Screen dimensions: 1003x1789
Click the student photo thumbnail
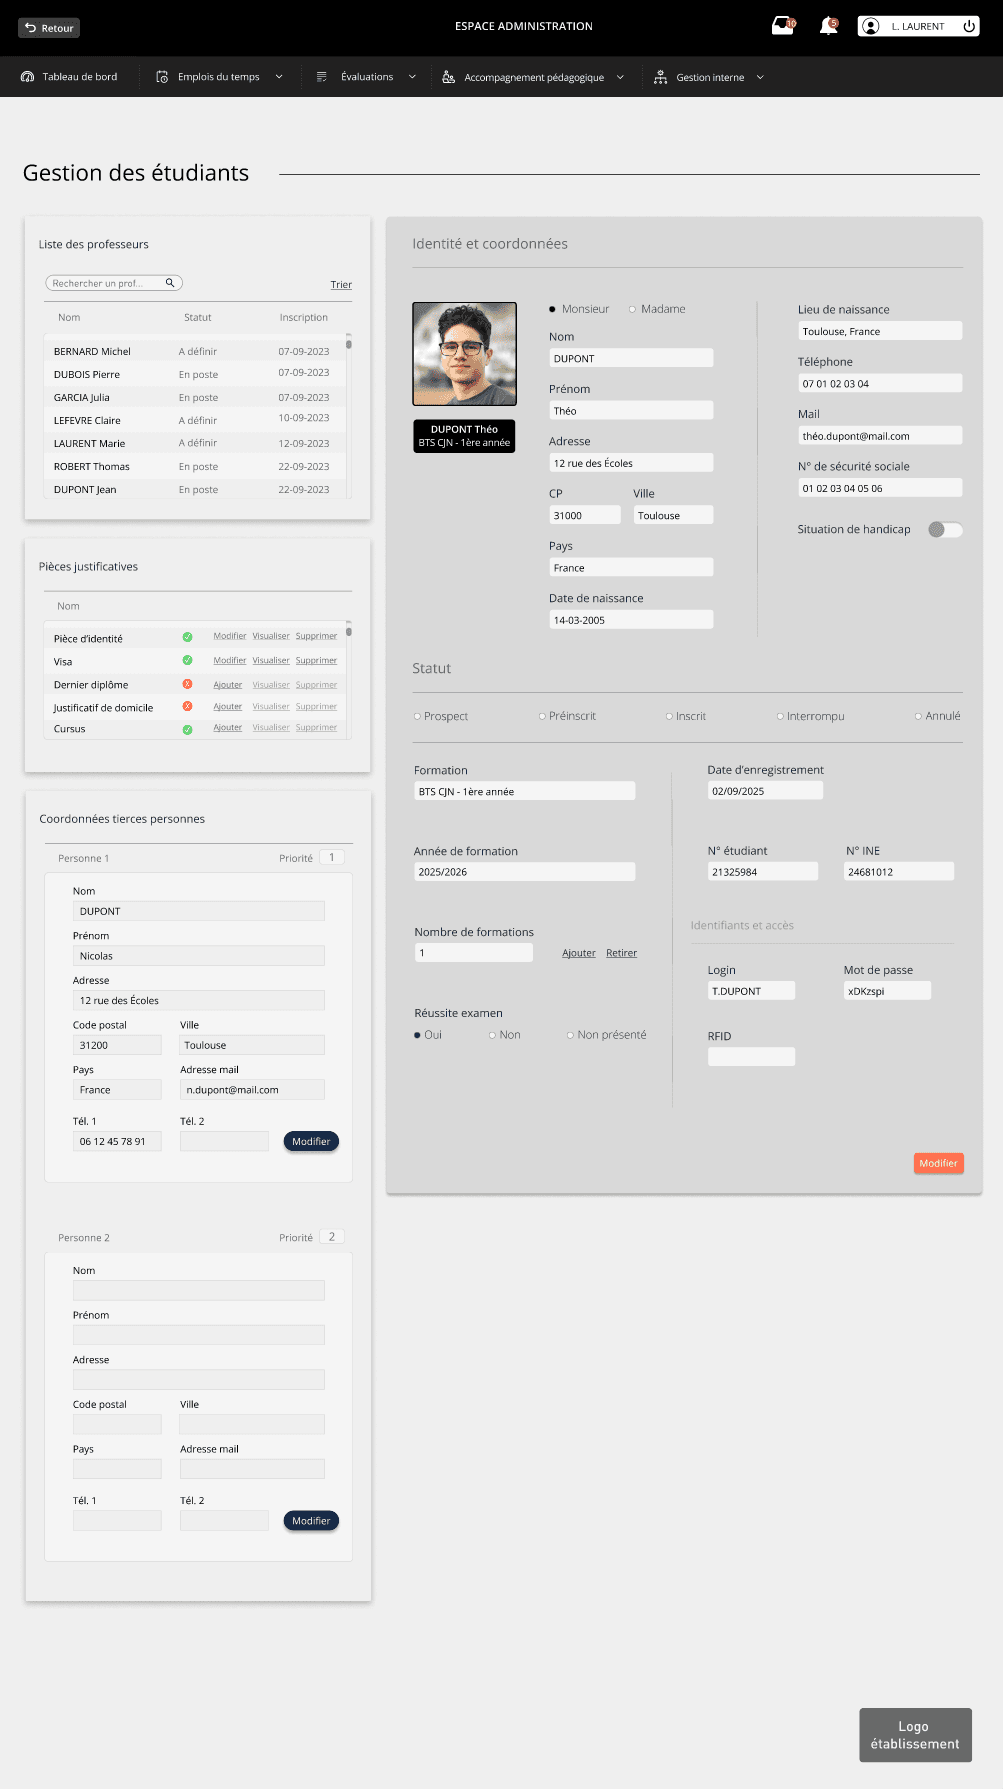465,354
